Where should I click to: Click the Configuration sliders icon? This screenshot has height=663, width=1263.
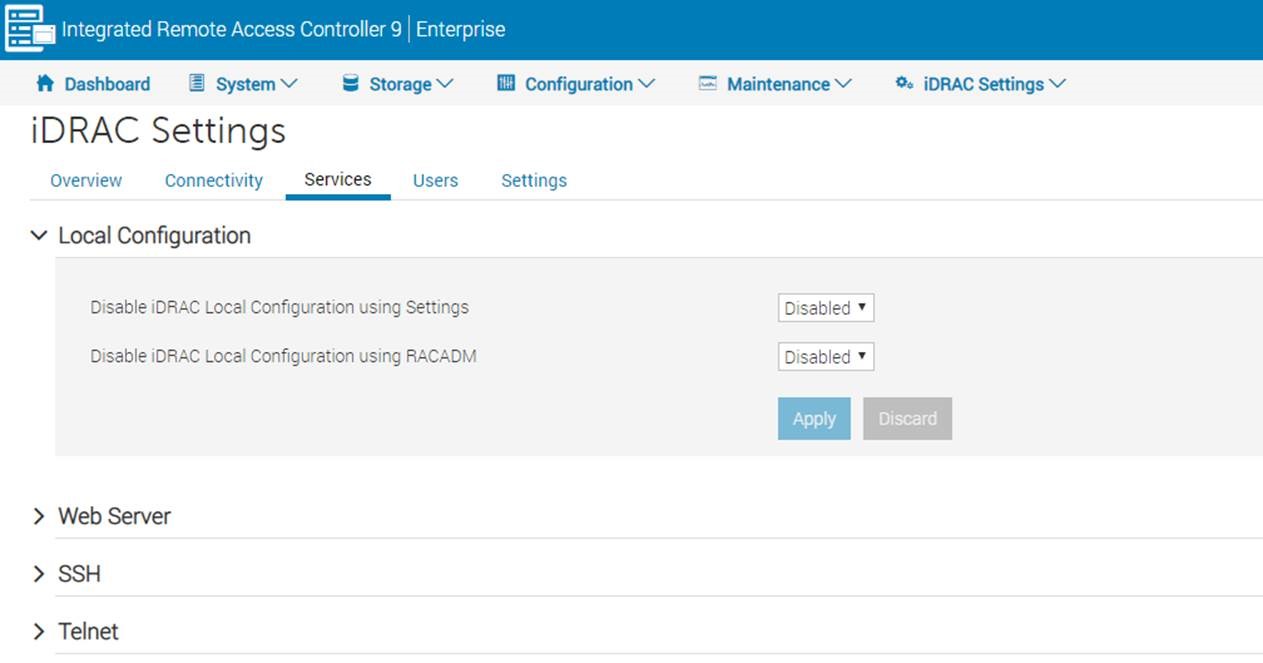click(x=506, y=84)
